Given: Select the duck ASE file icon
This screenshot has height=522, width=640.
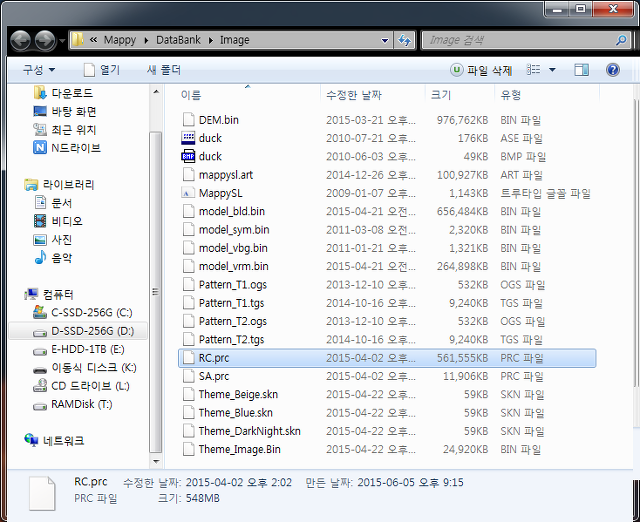Looking at the screenshot, I should point(188,138).
